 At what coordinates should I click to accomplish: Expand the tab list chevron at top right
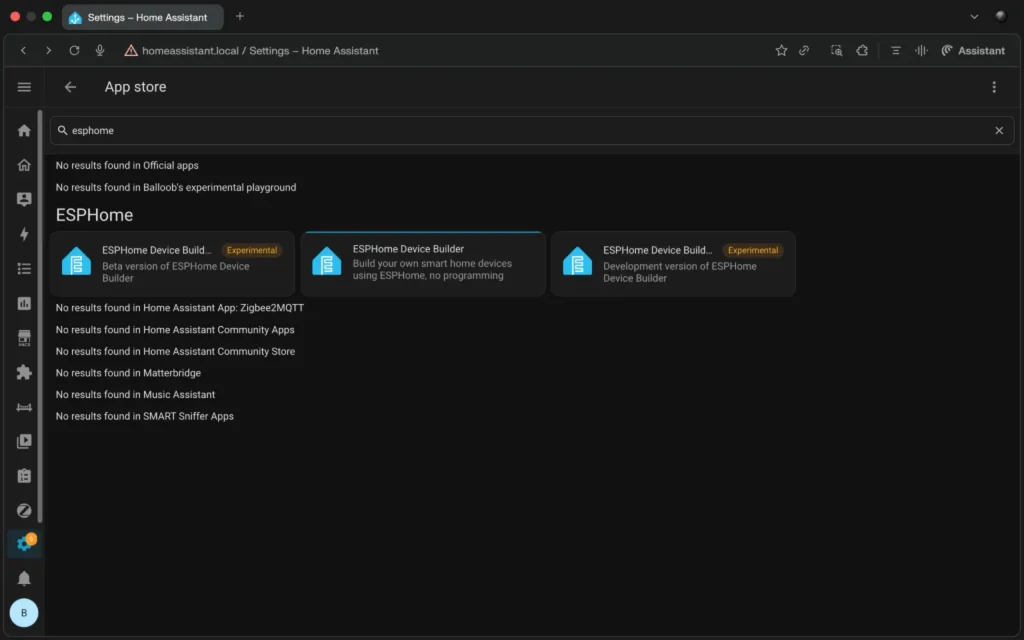pos(974,16)
